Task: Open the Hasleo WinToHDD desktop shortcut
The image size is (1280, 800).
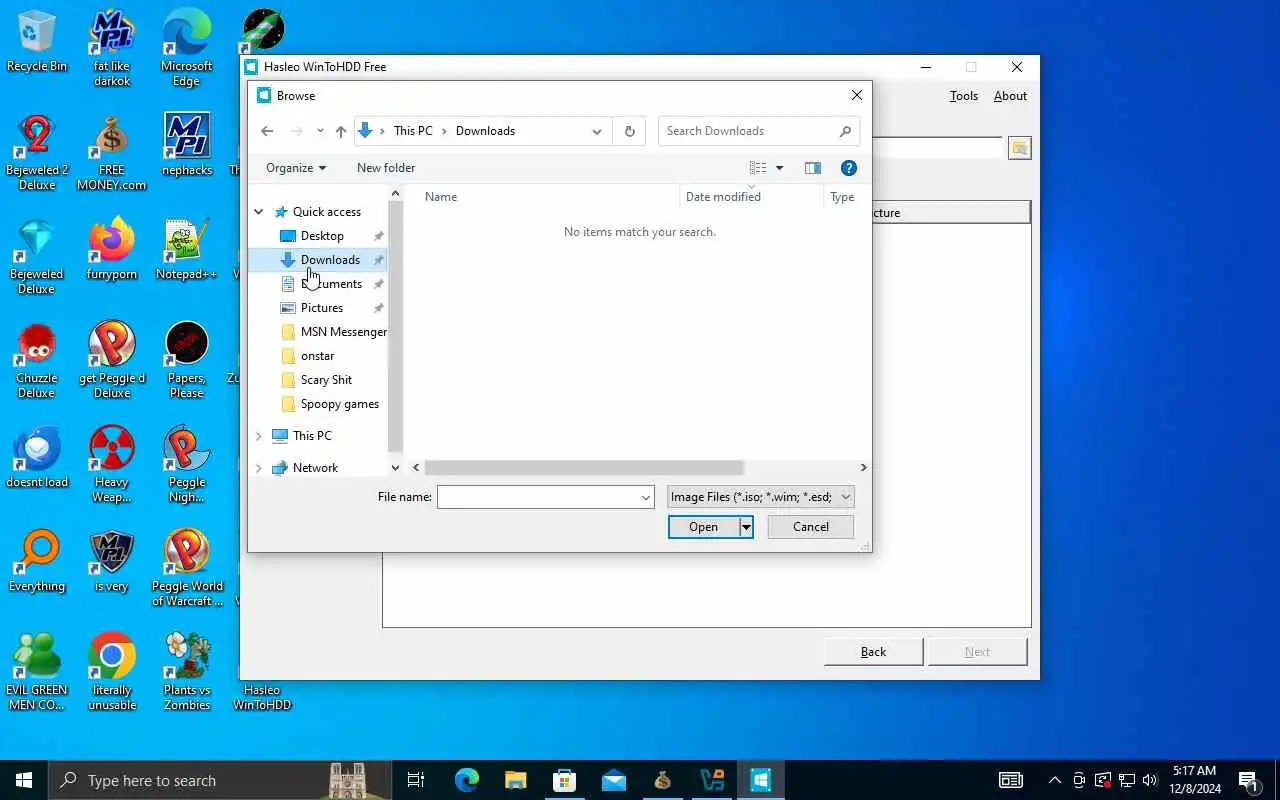Action: [262, 696]
